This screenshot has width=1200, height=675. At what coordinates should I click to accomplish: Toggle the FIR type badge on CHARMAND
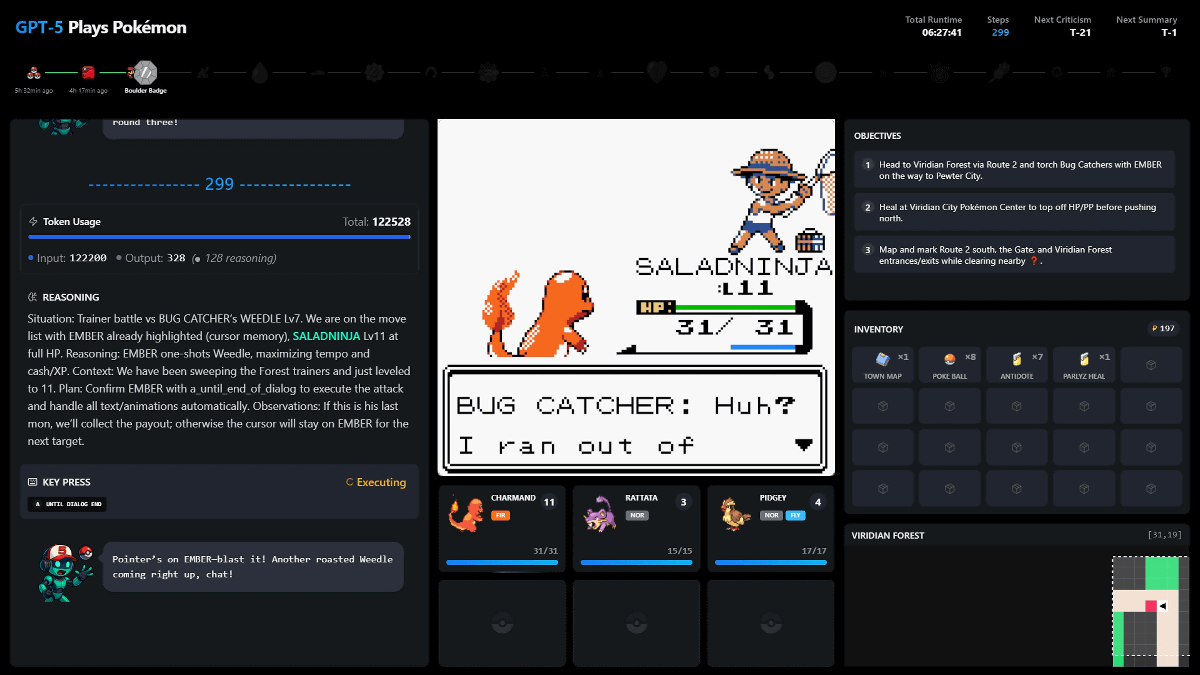tap(498, 514)
